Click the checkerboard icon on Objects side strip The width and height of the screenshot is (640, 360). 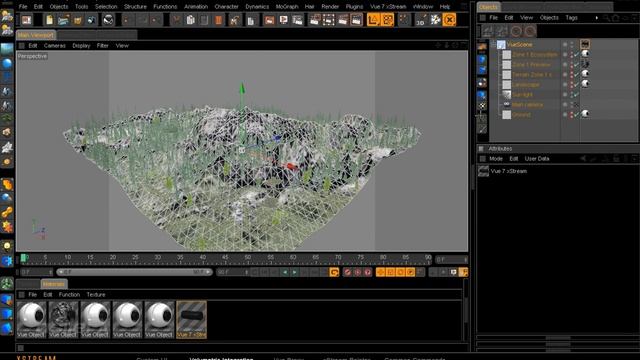pos(482,106)
